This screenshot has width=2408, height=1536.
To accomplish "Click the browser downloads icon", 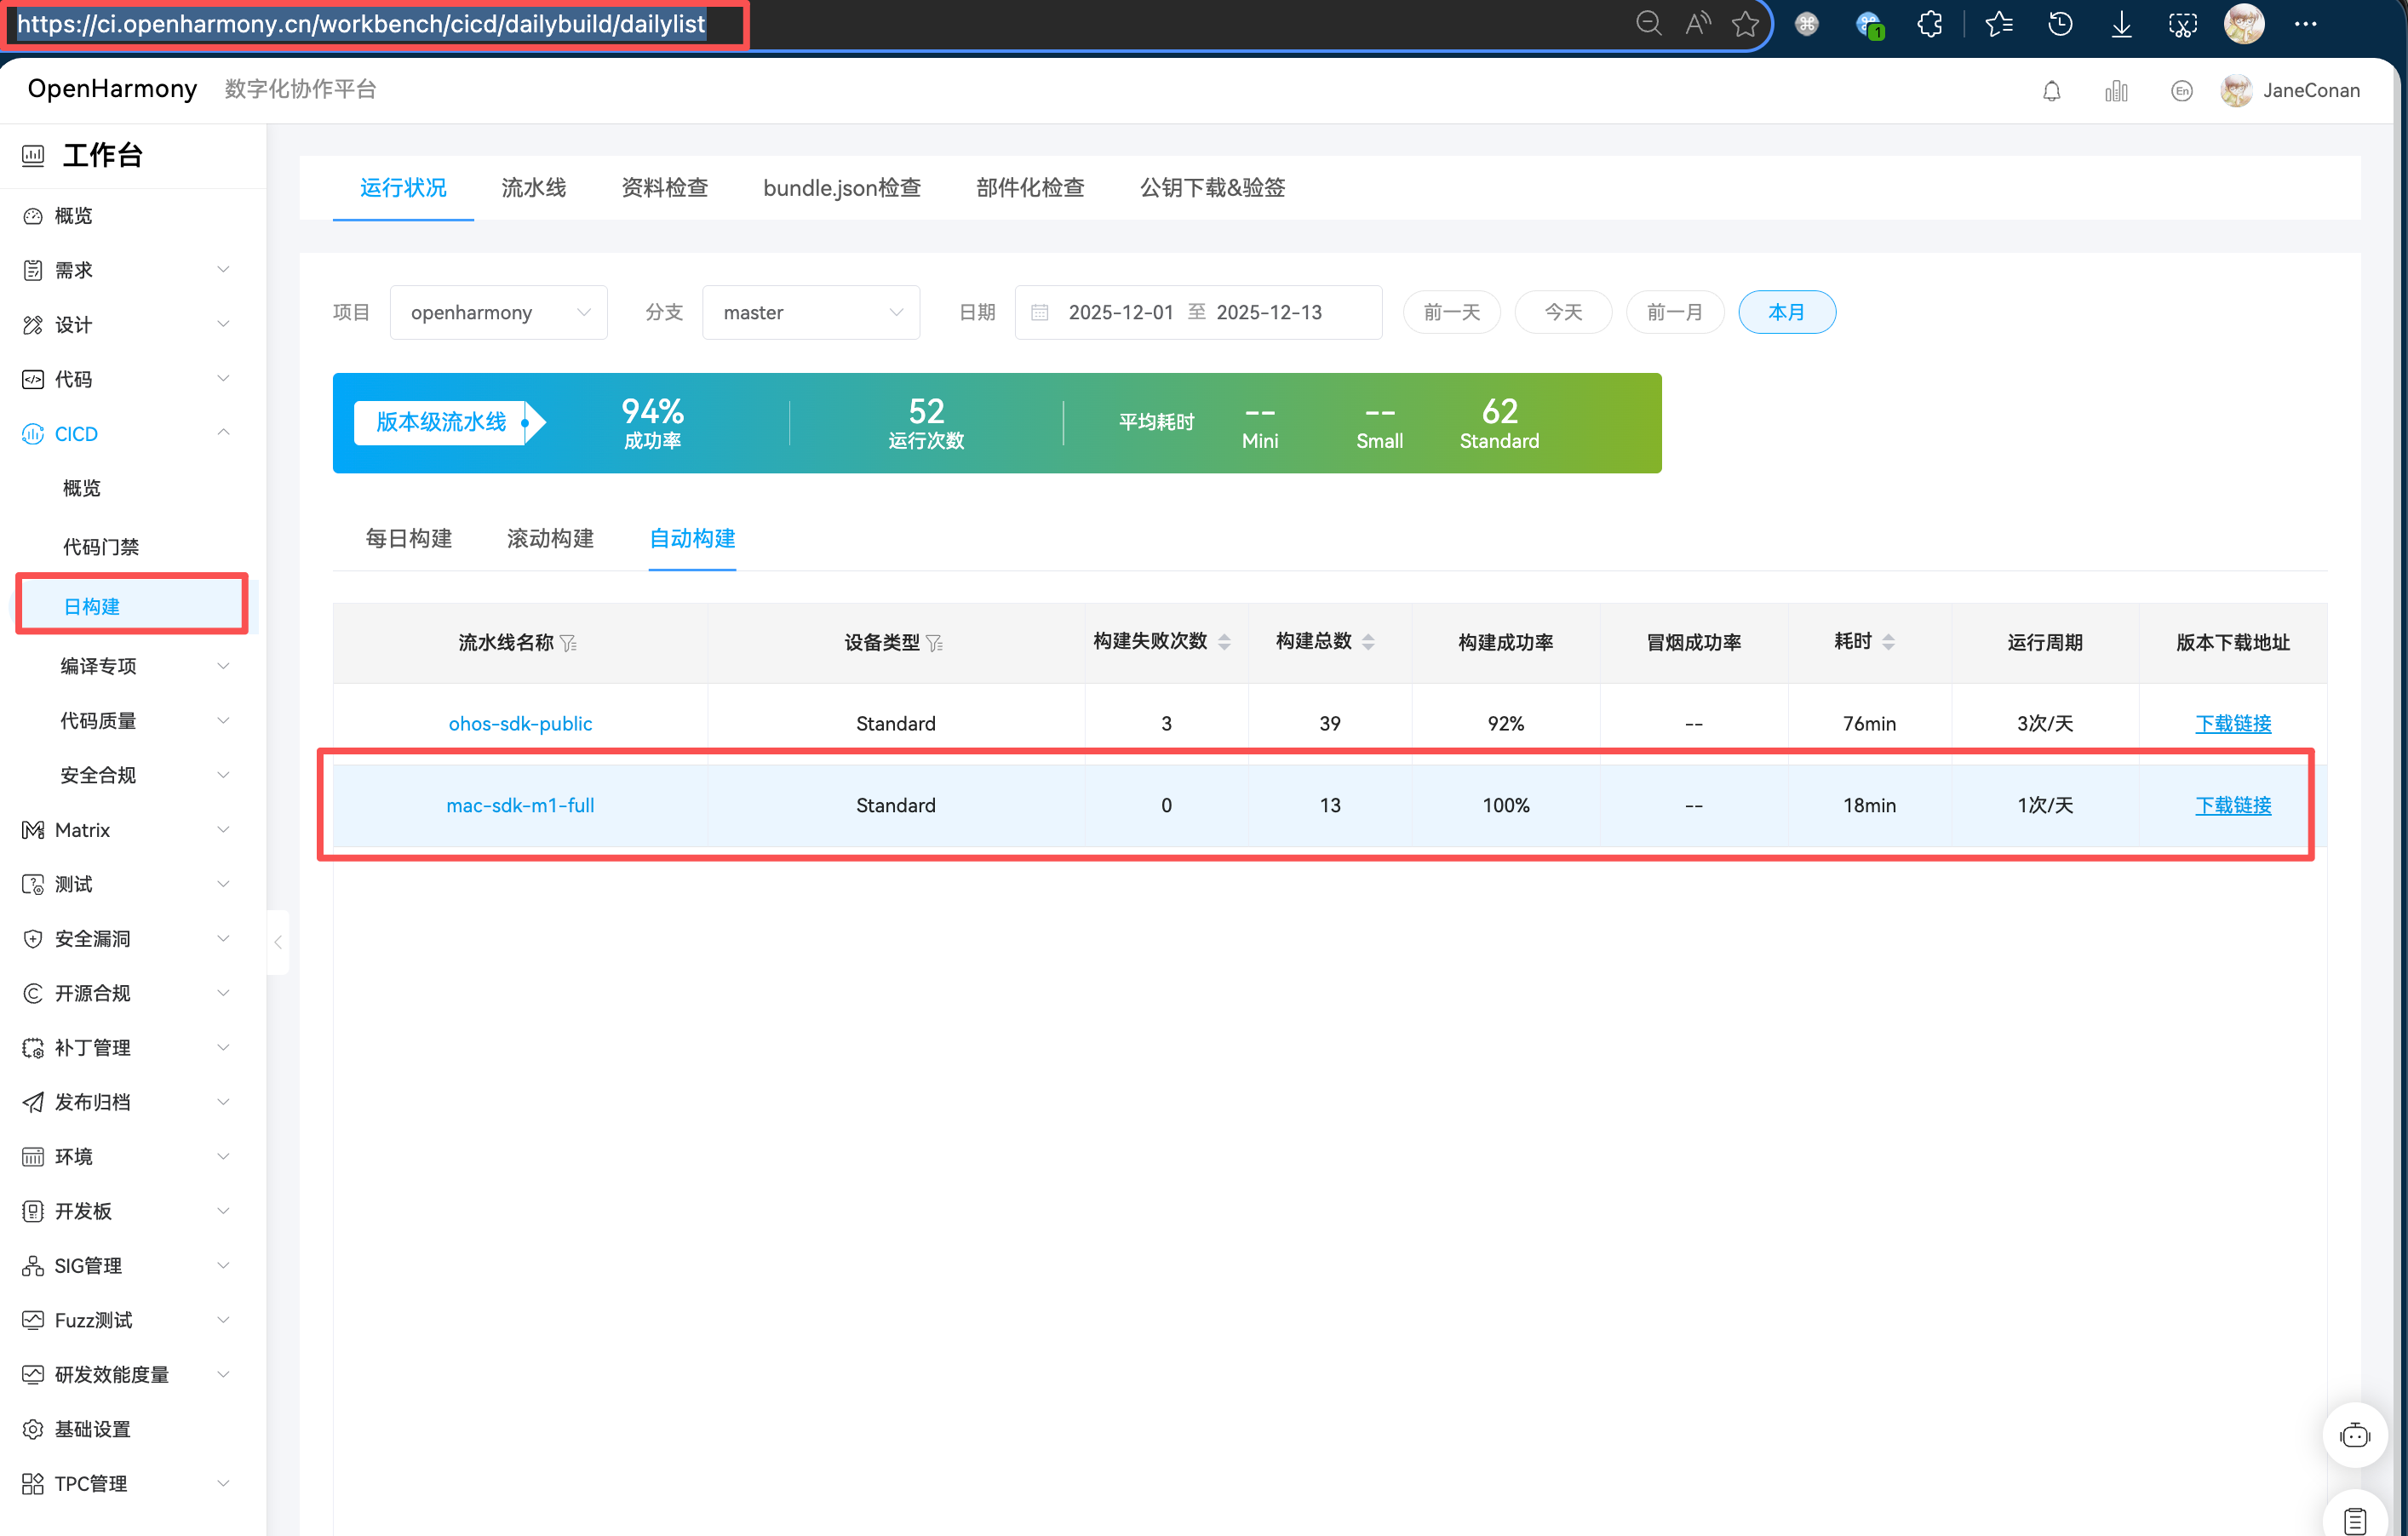I will point(2121,24).
